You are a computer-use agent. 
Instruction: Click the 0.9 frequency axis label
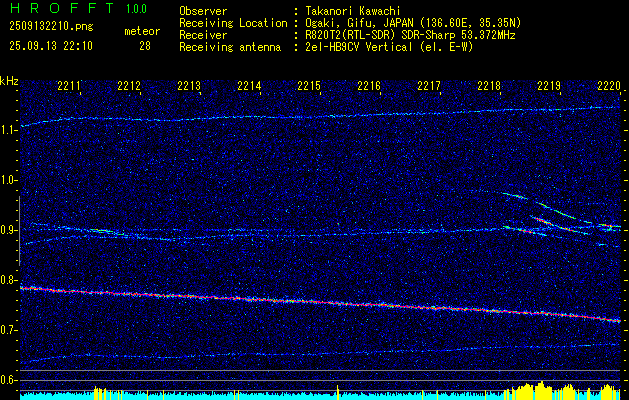click(x=7, y=230)
